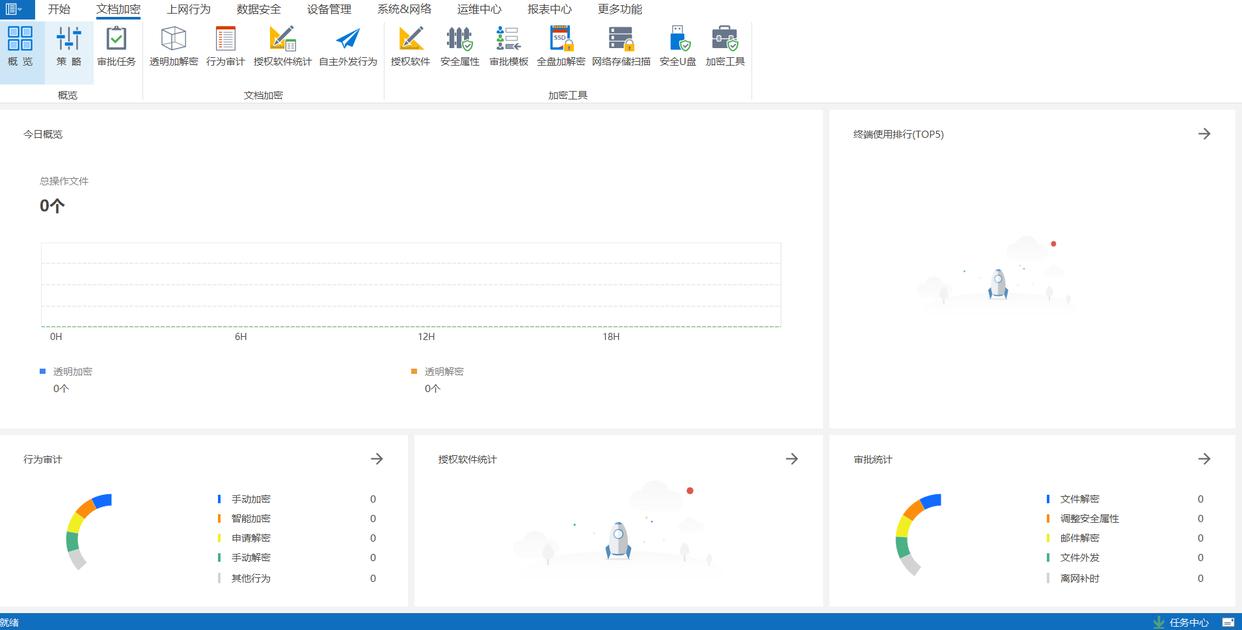Open 任务中心 in the status bar
This screenshot has height=630, width=1242.
tap(1181, 622)
